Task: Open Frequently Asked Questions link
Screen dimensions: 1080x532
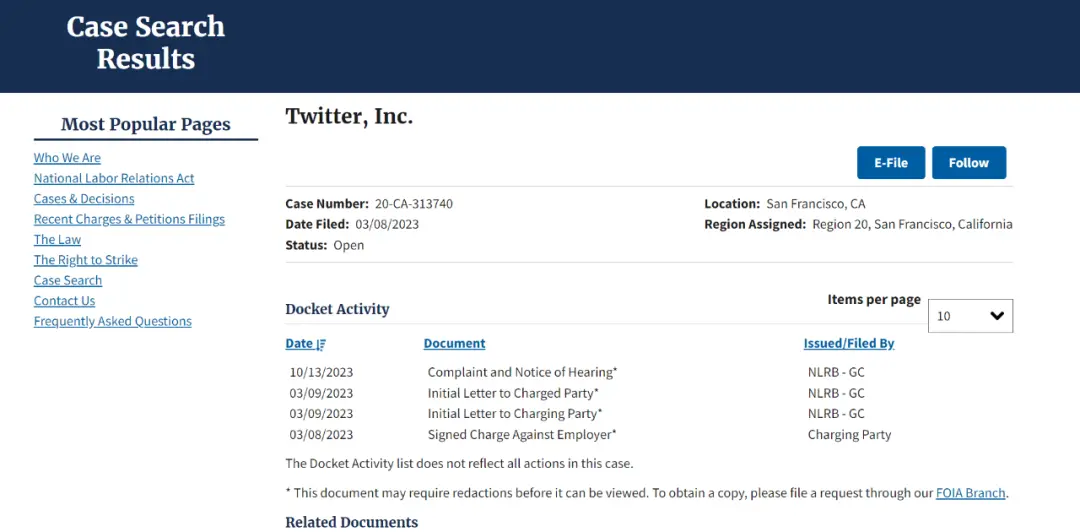Action: point(112,322)
